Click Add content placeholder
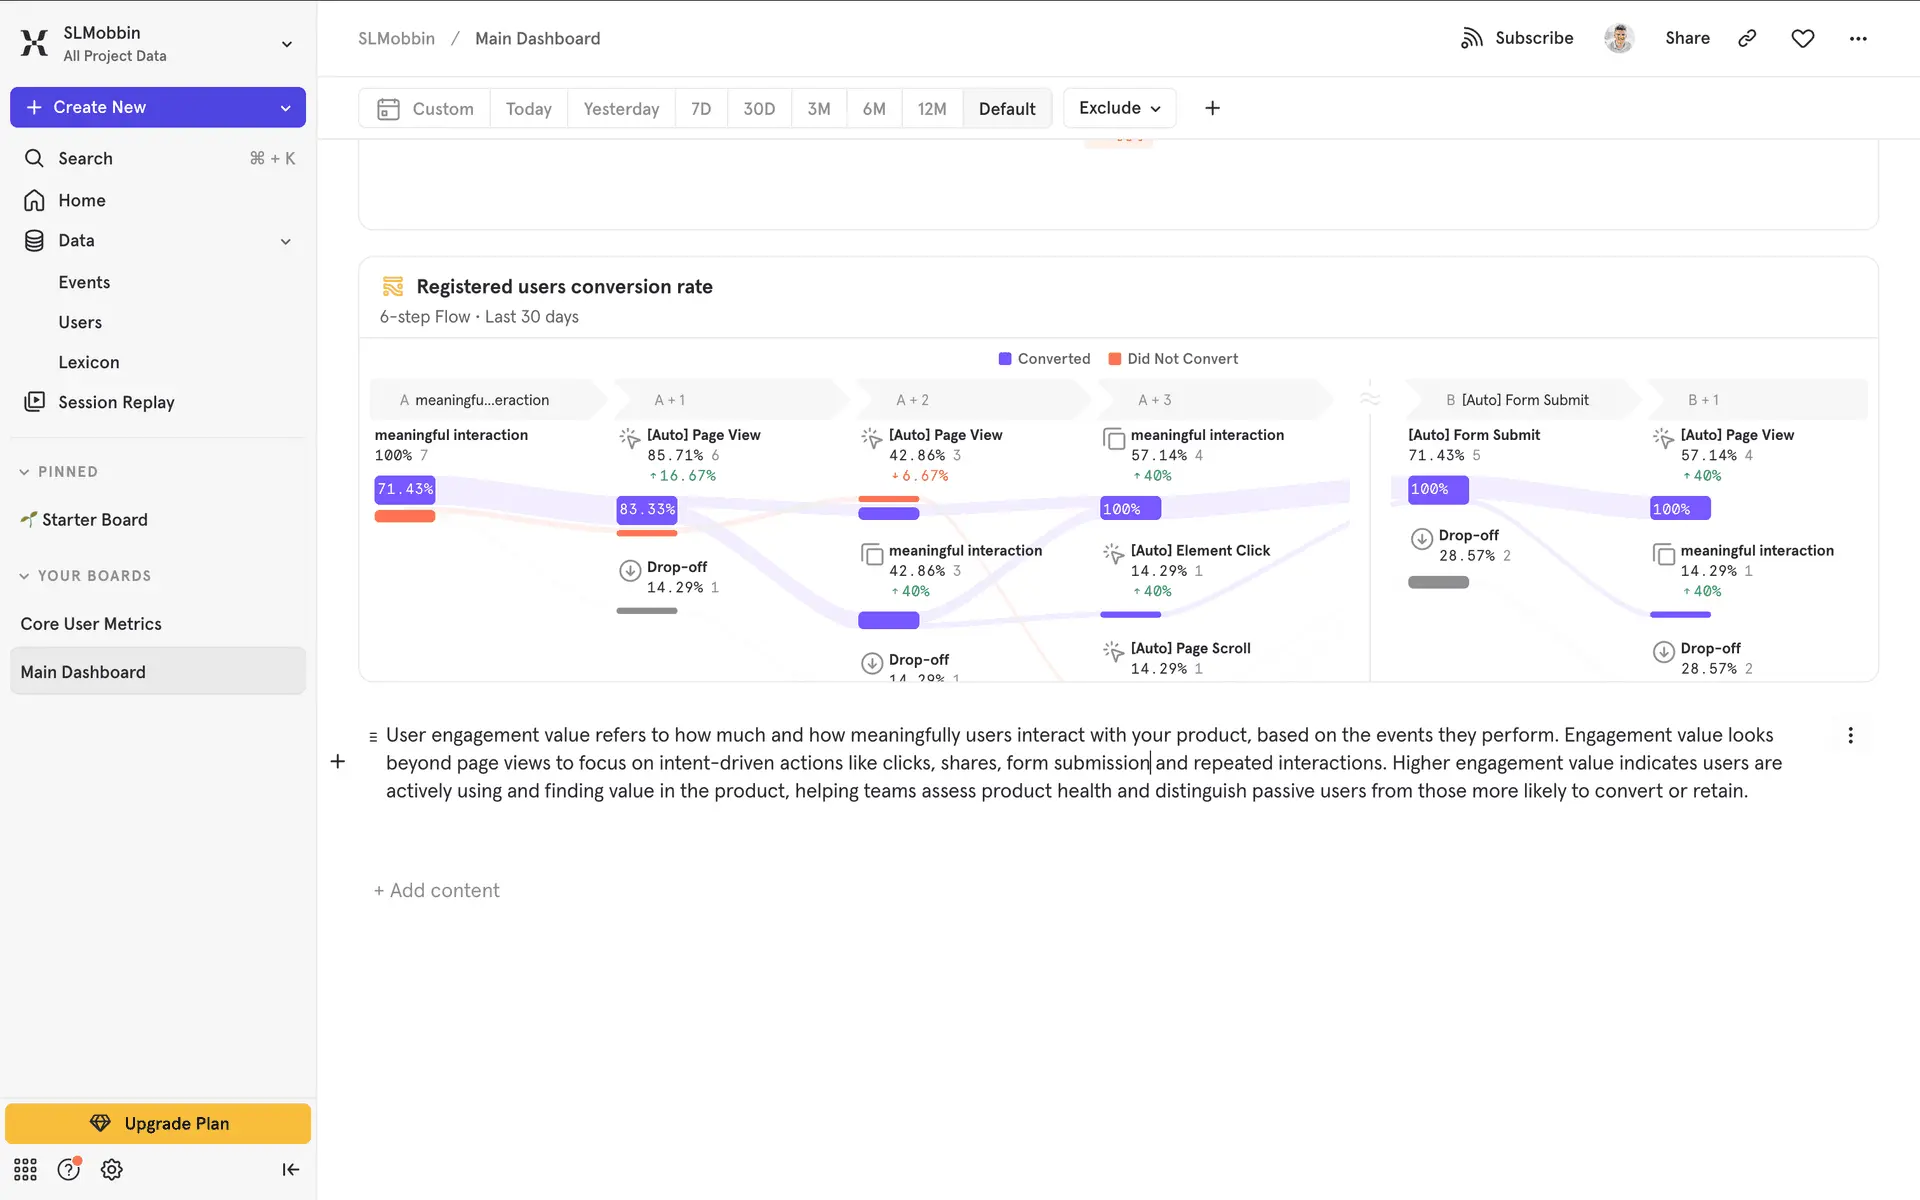The width and height of the screenshot is (1920, 1200). [437, 890]
